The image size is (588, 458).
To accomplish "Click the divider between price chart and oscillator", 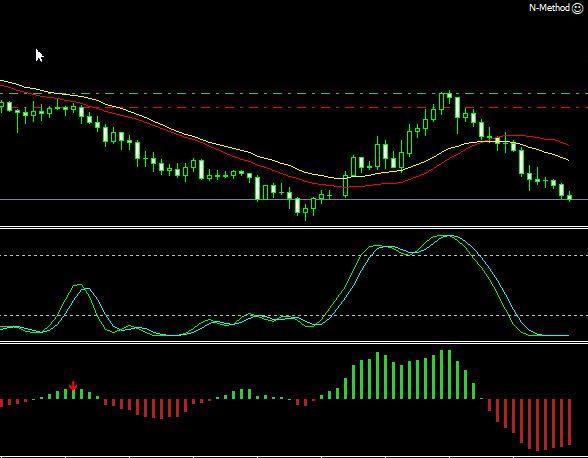I will coord(294,227).
